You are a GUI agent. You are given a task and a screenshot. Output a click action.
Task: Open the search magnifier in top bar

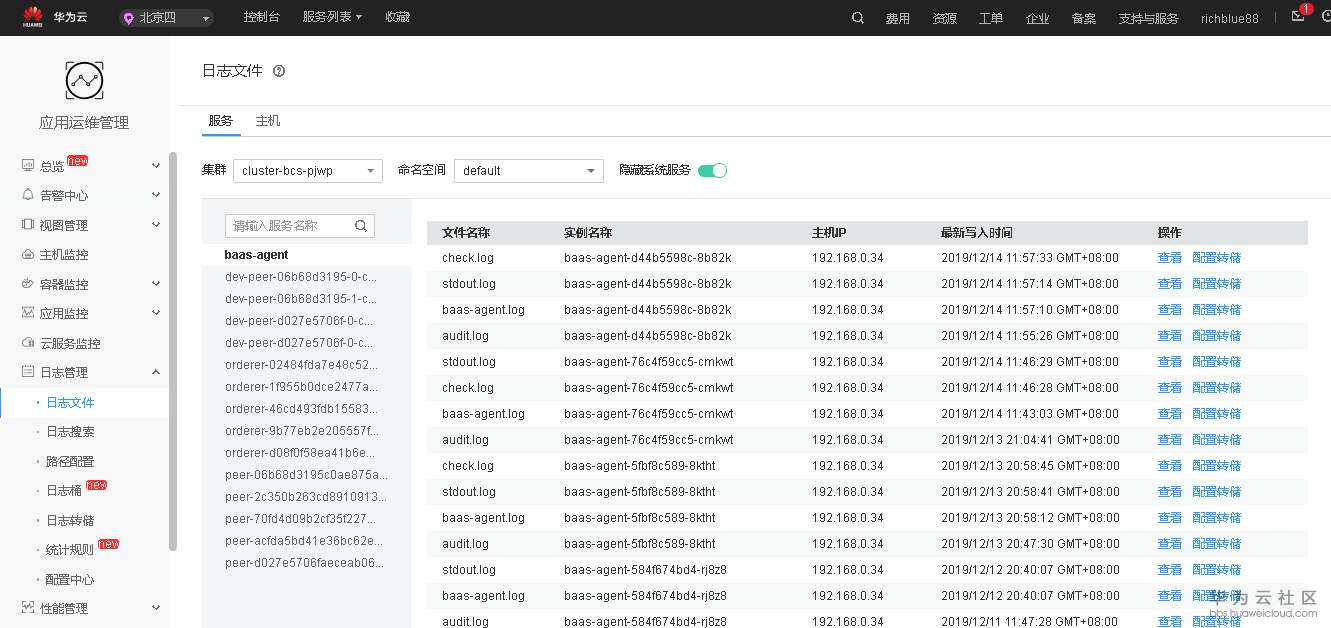858,18
